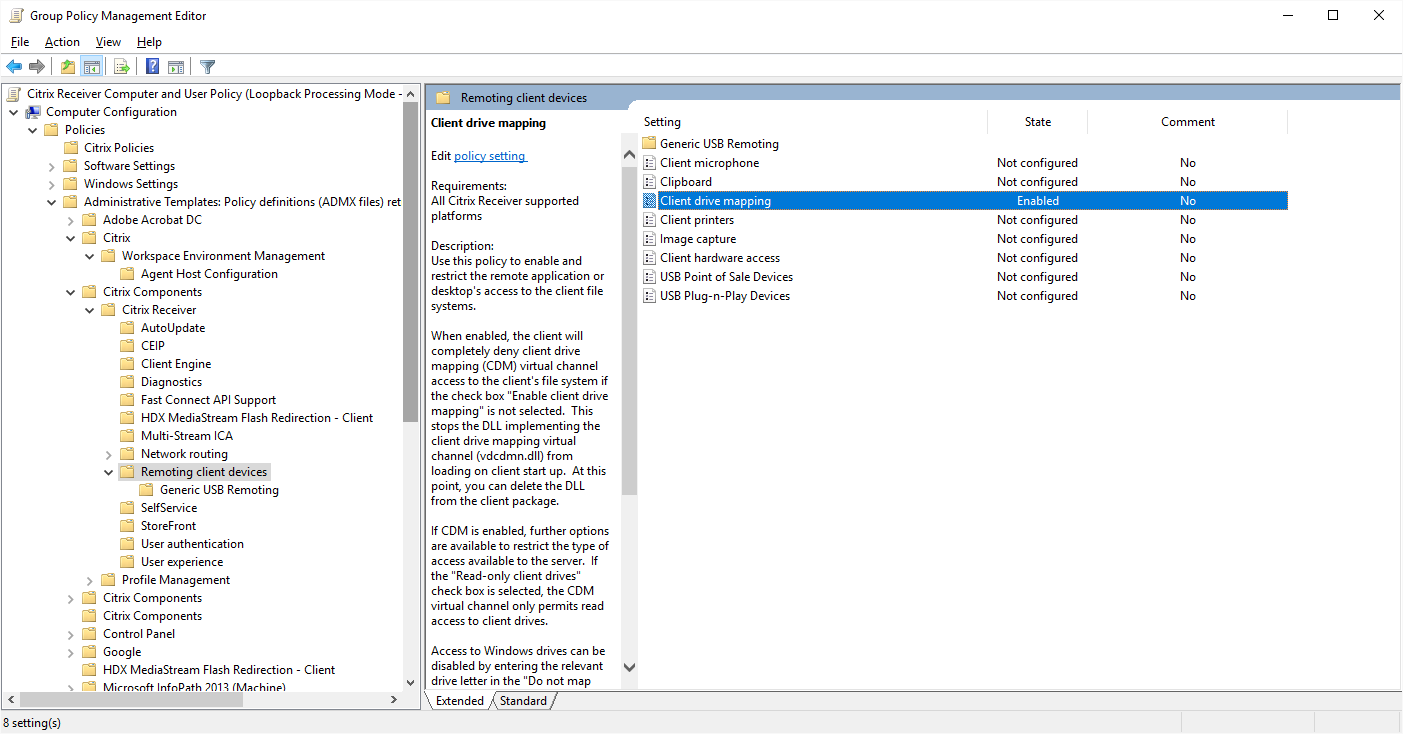Image resolution: width=1403 pixels, height=734 pixels.
Task: Switch to the Standard tab
Action: coord(523,701)
